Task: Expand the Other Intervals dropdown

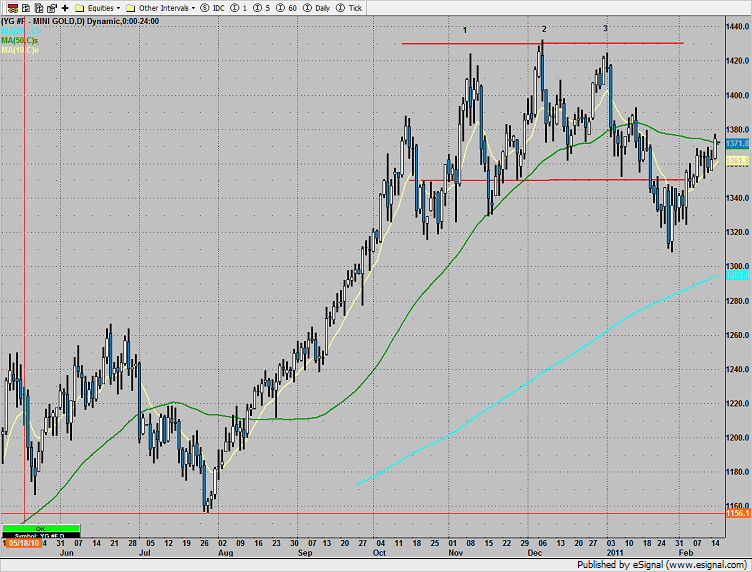Action: click(160, 8)
